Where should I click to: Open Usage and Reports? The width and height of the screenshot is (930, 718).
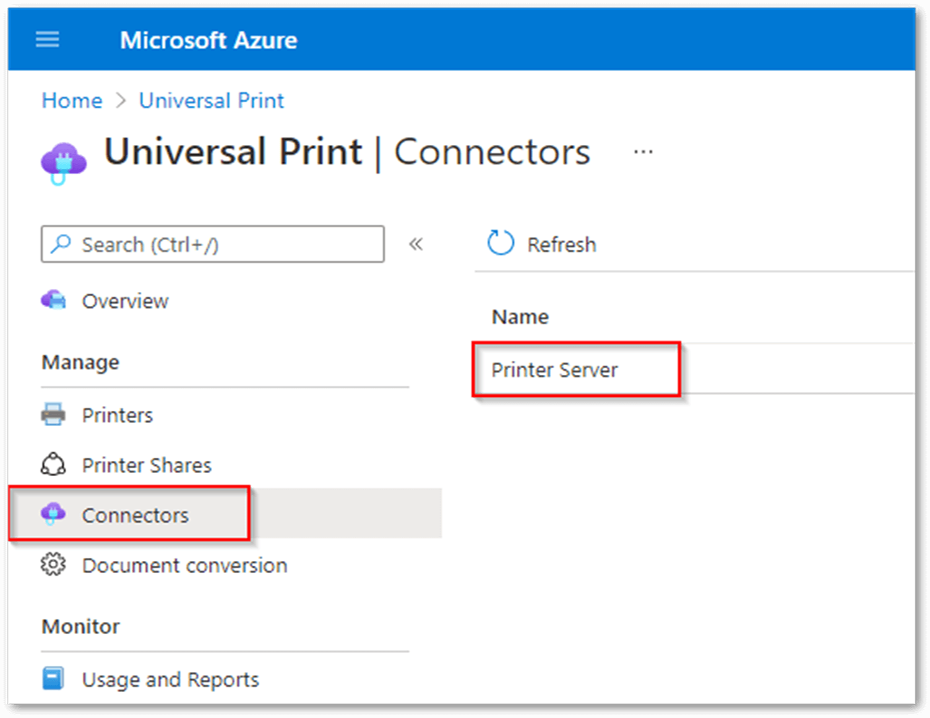tap(170, 679)
